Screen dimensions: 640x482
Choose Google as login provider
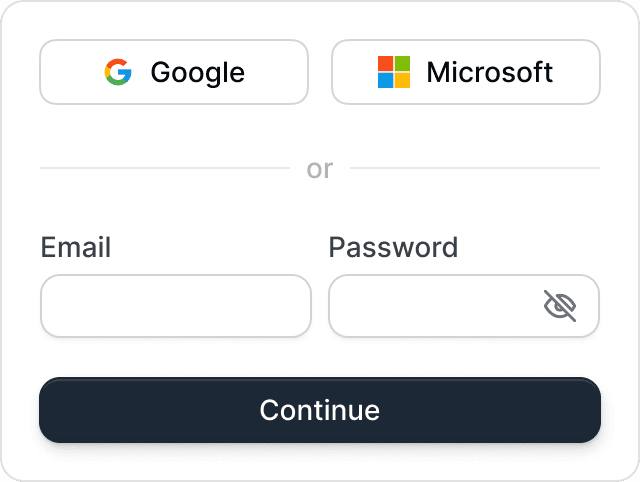174,72
